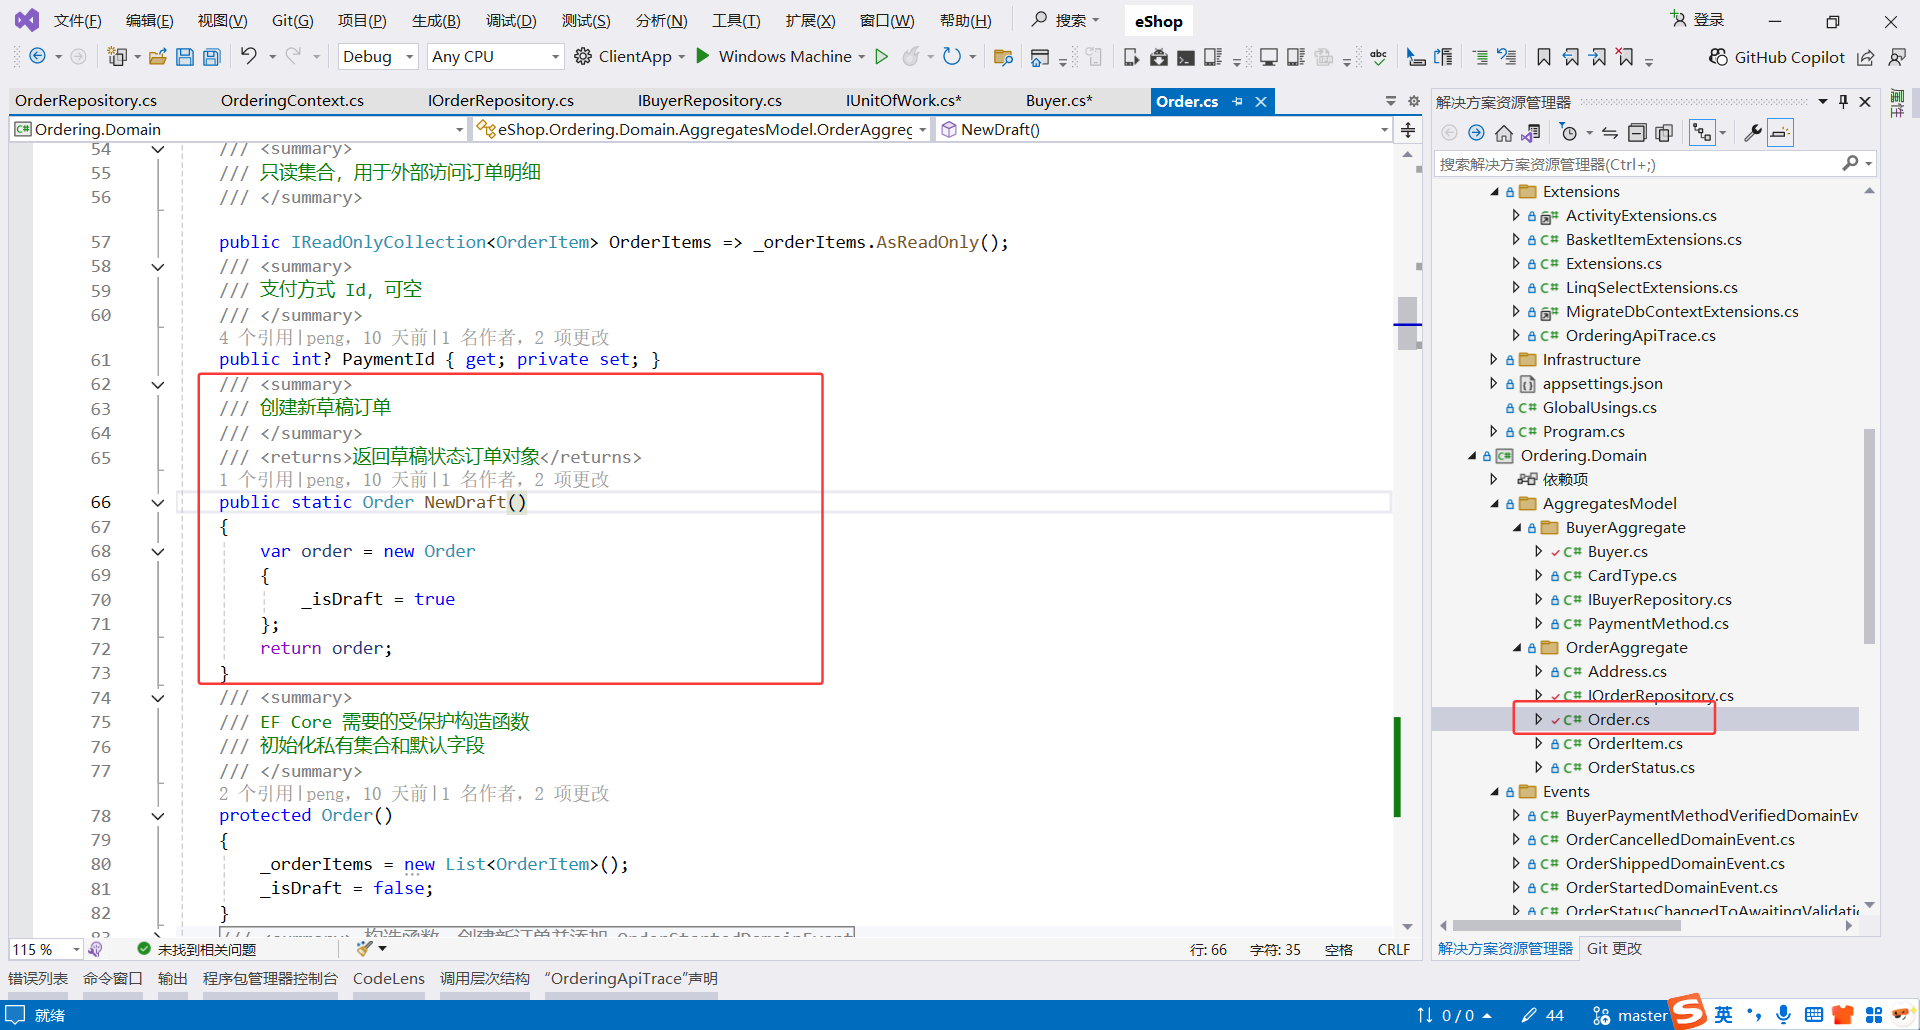Click the Restart circular arrow icon
Image resolution: width=1920 pixels, height=1030 pixels.
tap(952, 56)
